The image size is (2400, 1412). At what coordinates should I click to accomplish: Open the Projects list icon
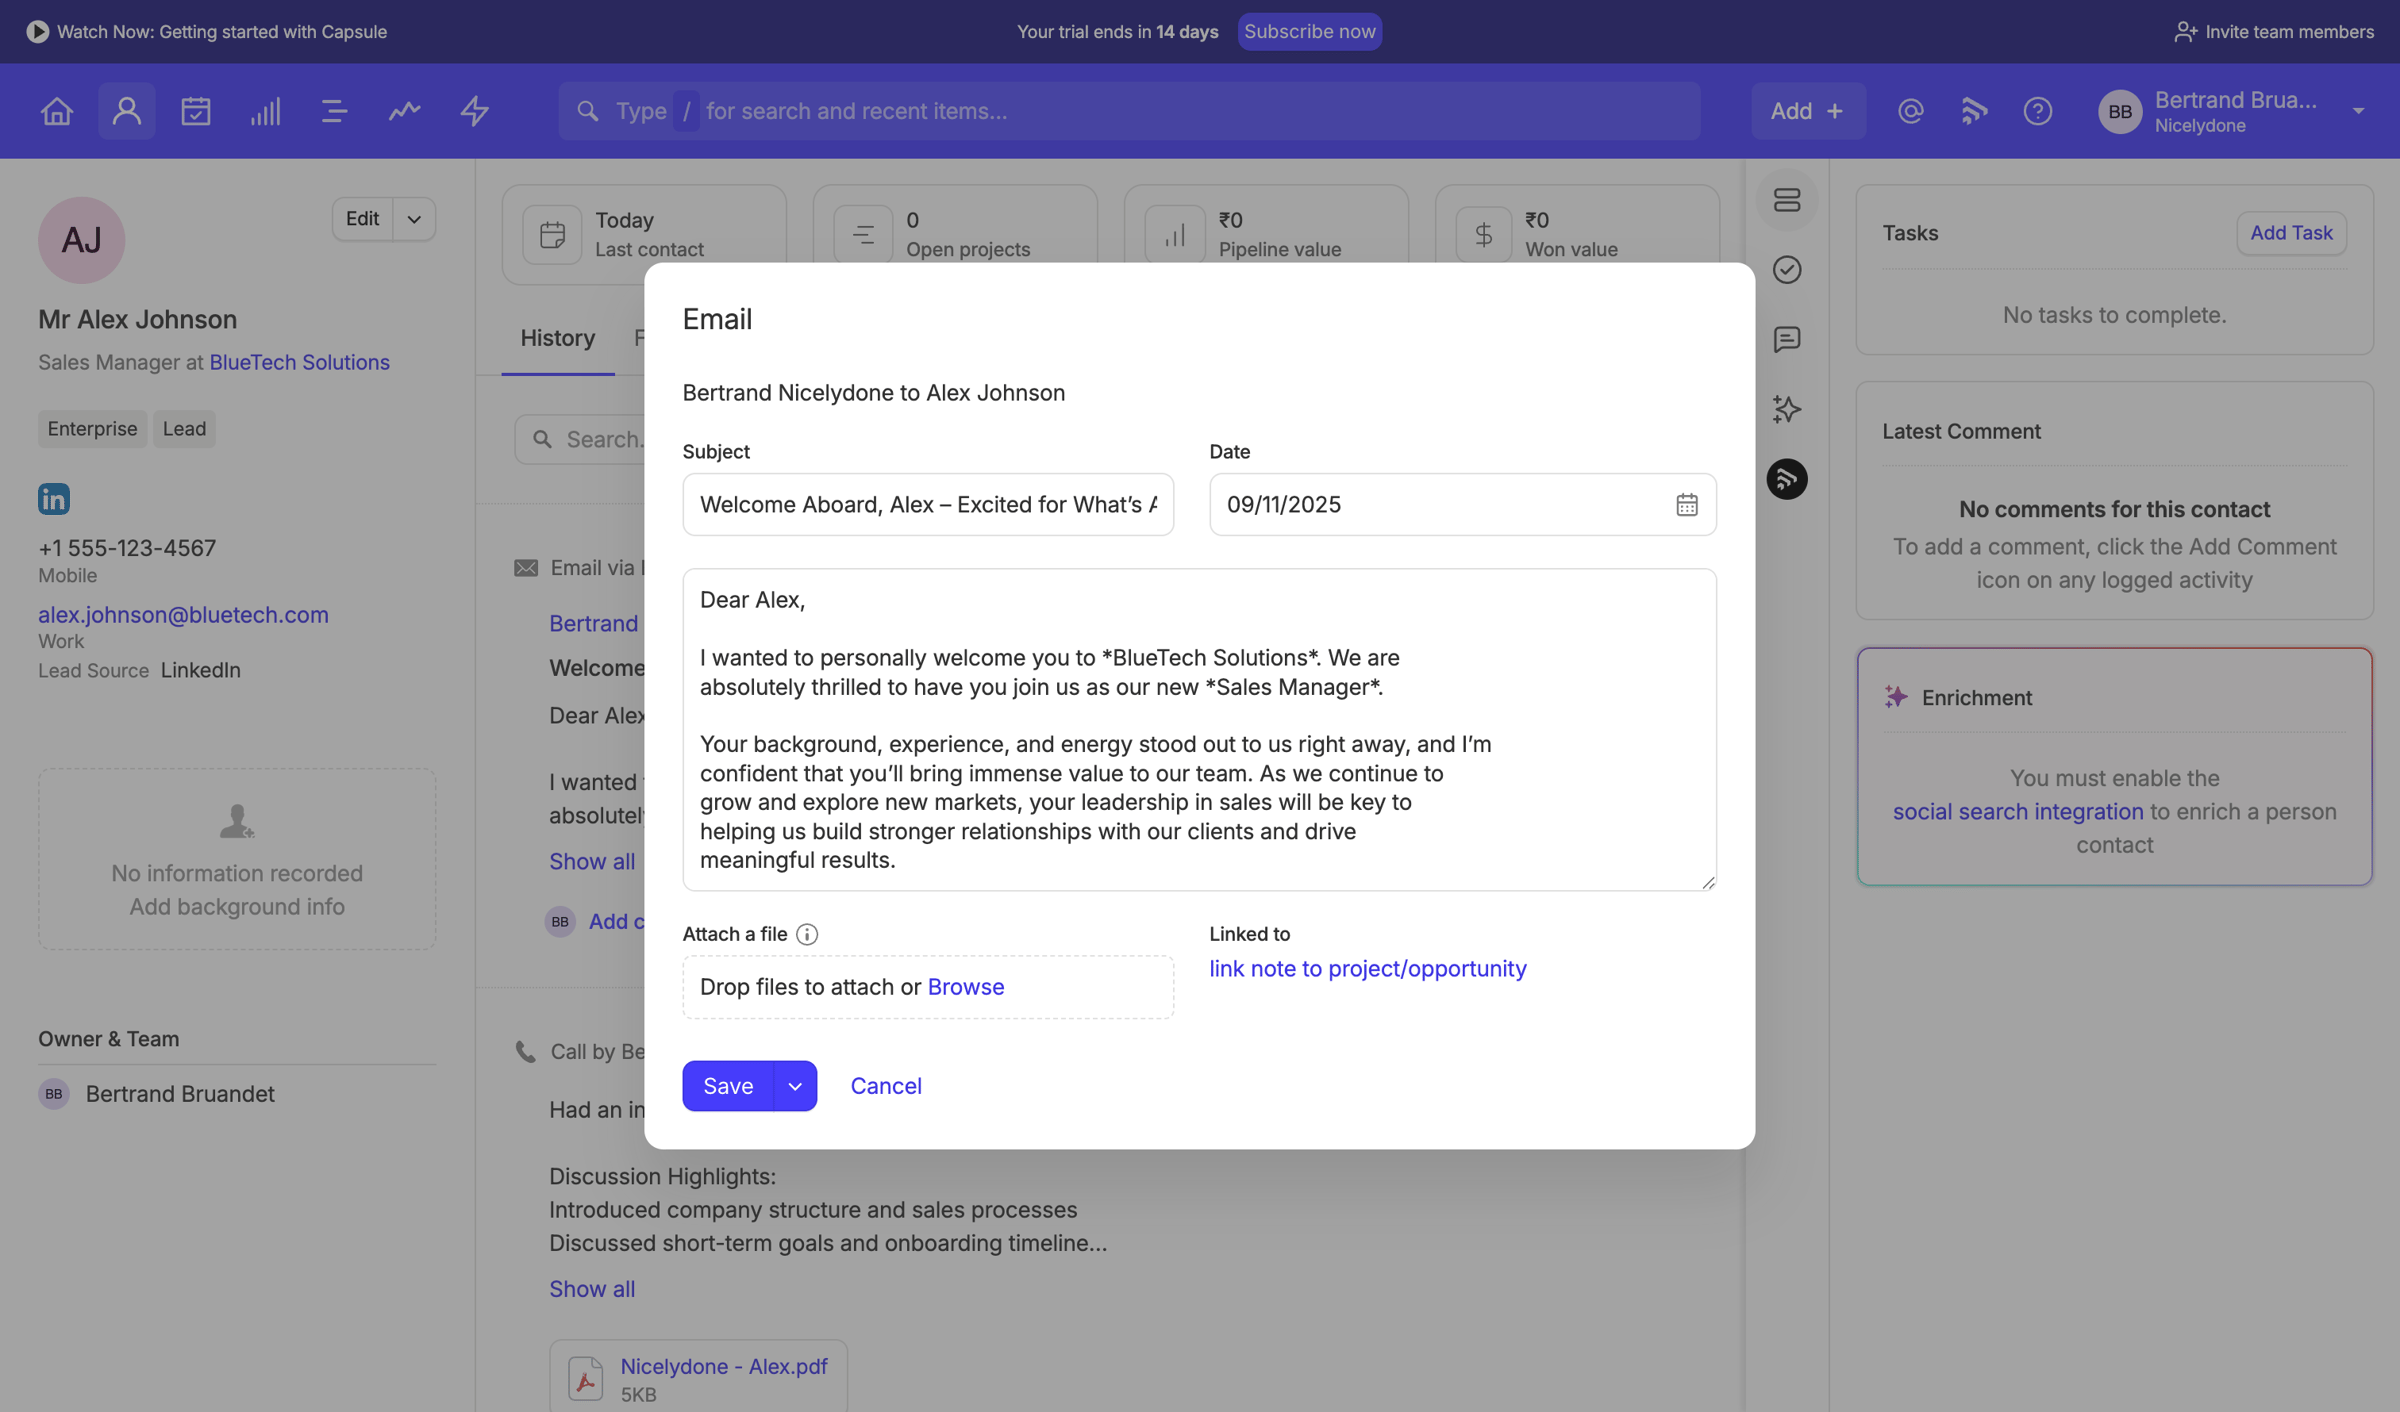(334, 111)
